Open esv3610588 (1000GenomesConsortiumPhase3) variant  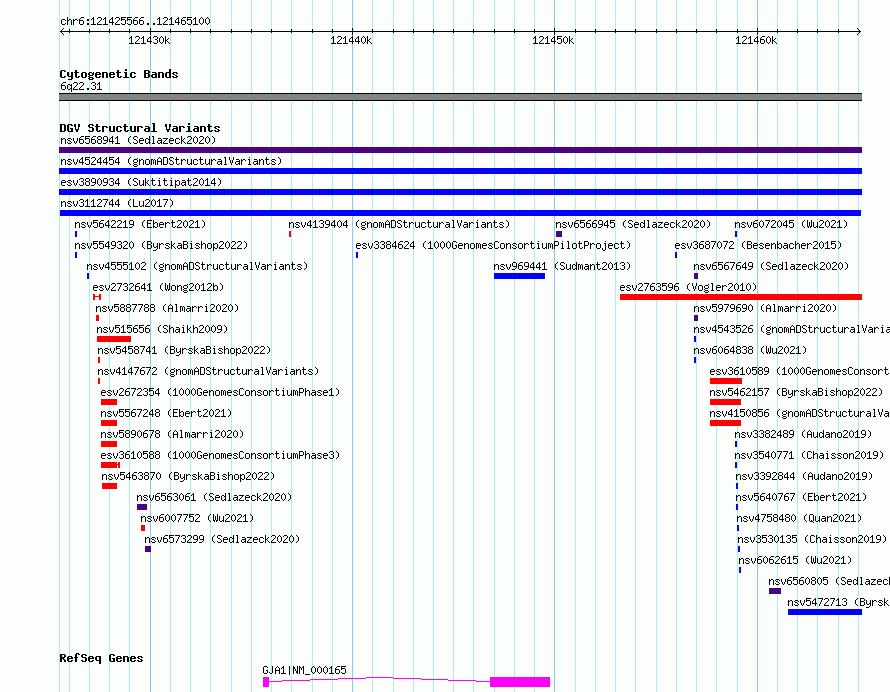point(220,455)
